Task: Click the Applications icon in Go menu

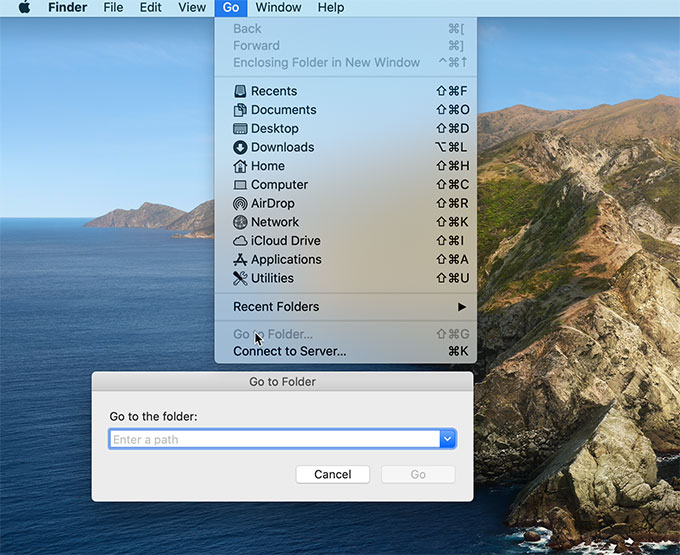Action: (x=240, y=260)
